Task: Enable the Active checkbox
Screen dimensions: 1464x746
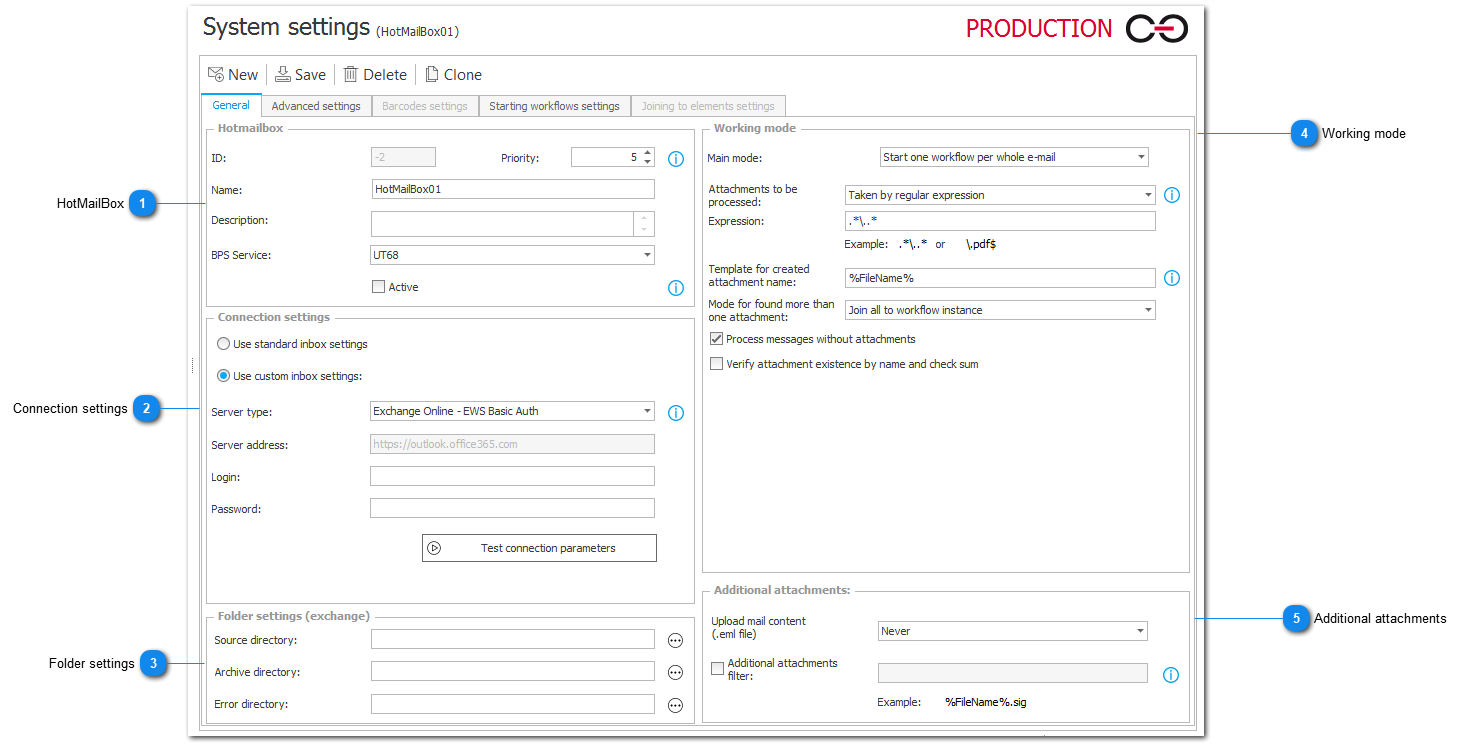Action: pyautogui.click(x=378, y=287)
